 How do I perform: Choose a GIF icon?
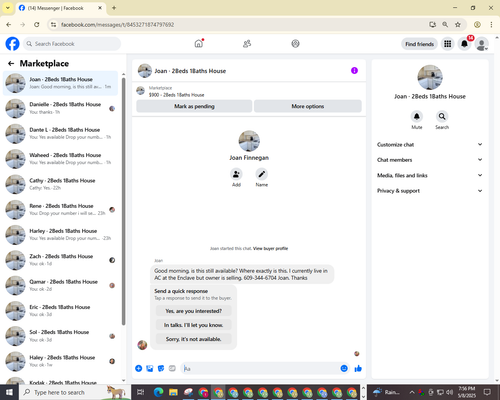tap(172, 368)
